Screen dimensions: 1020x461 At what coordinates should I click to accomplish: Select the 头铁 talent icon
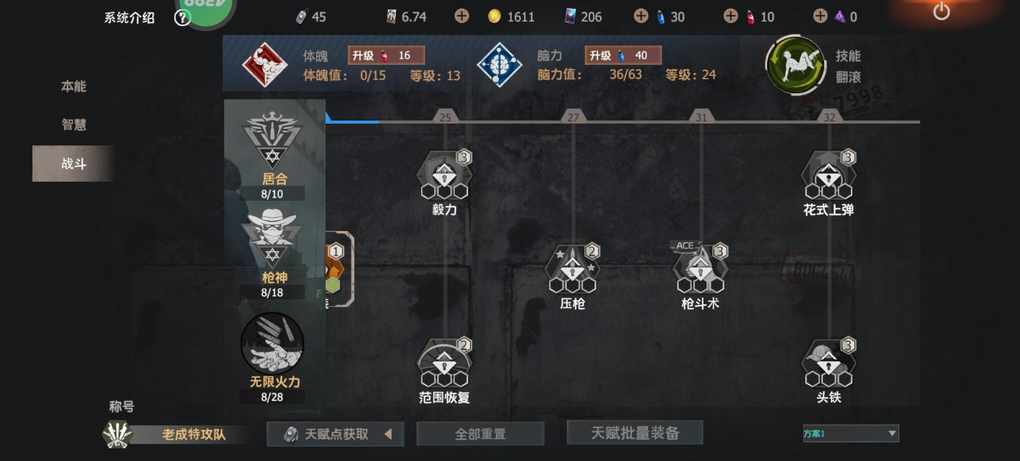(x=828, y=362)
